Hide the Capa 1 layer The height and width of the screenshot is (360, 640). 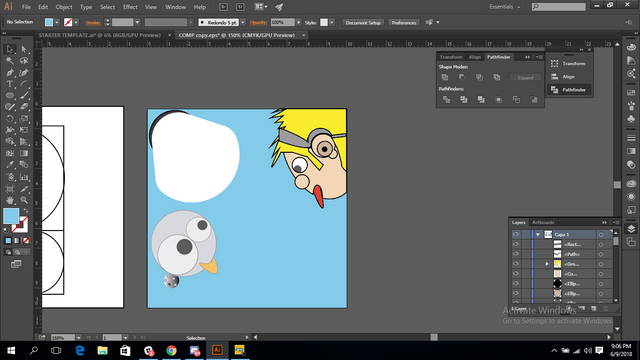pyautogui.click(x=516, y=234)
